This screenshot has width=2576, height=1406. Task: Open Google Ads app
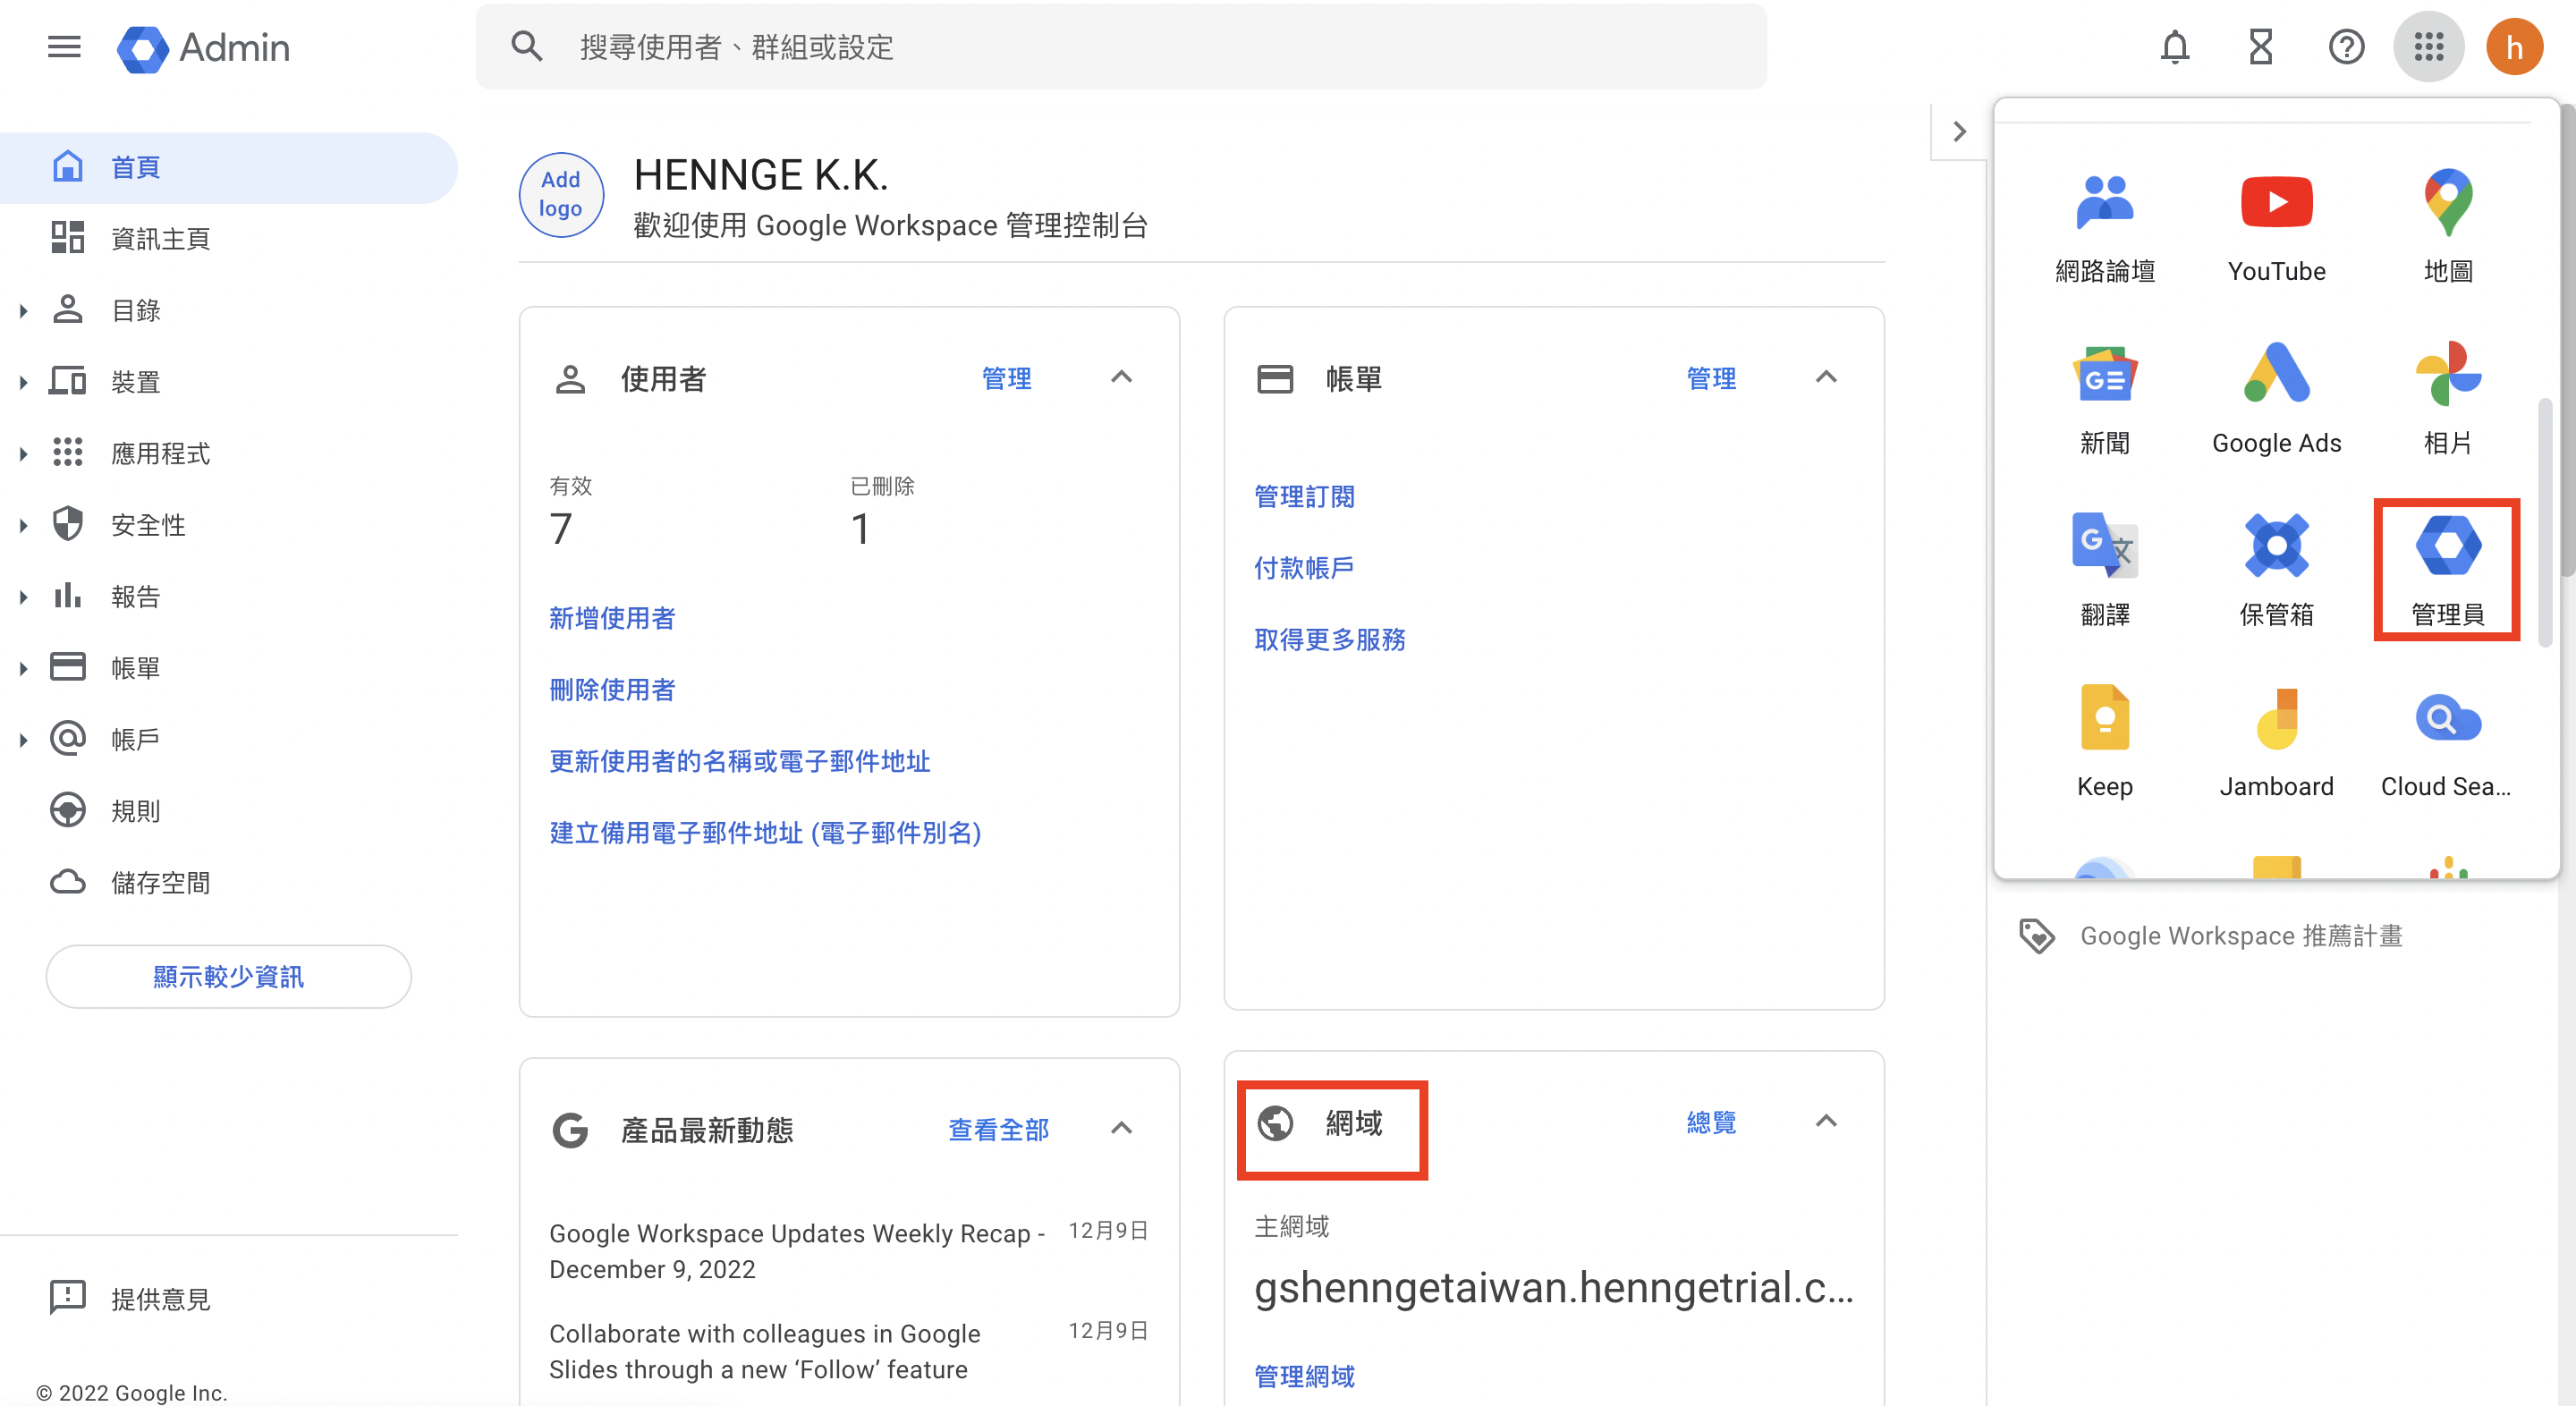coord(2276,399)
